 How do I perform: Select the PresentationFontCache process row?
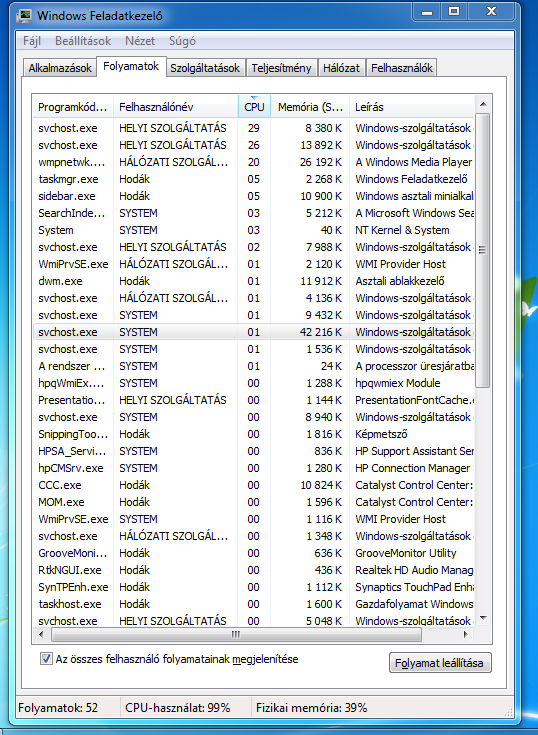(x=254, y=400)
